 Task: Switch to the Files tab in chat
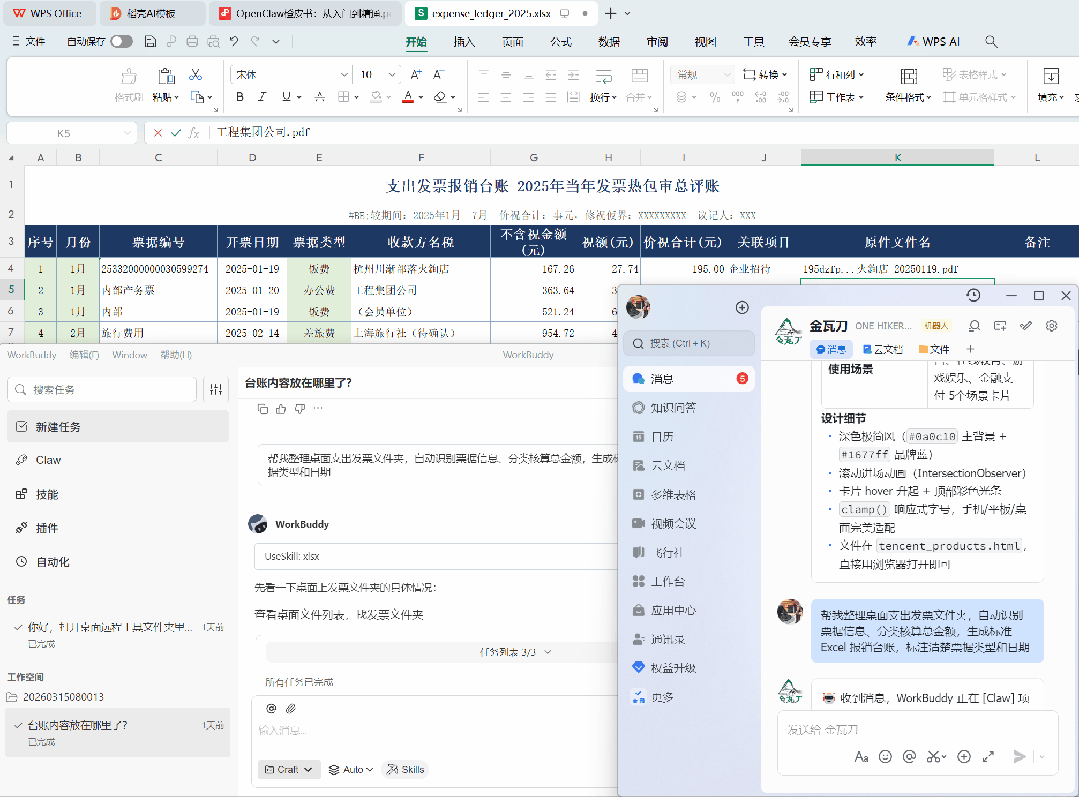tap(934, 349)
